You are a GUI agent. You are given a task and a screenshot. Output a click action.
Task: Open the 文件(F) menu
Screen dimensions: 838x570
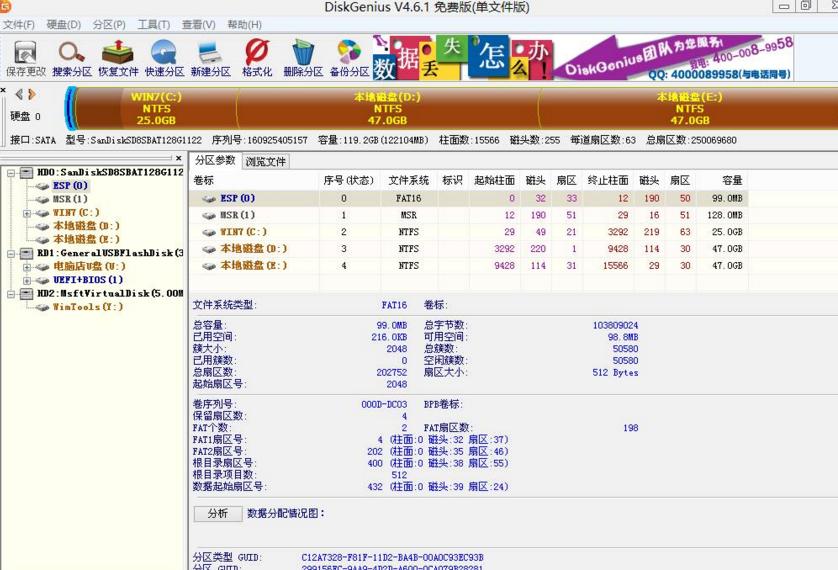[19, 25]
